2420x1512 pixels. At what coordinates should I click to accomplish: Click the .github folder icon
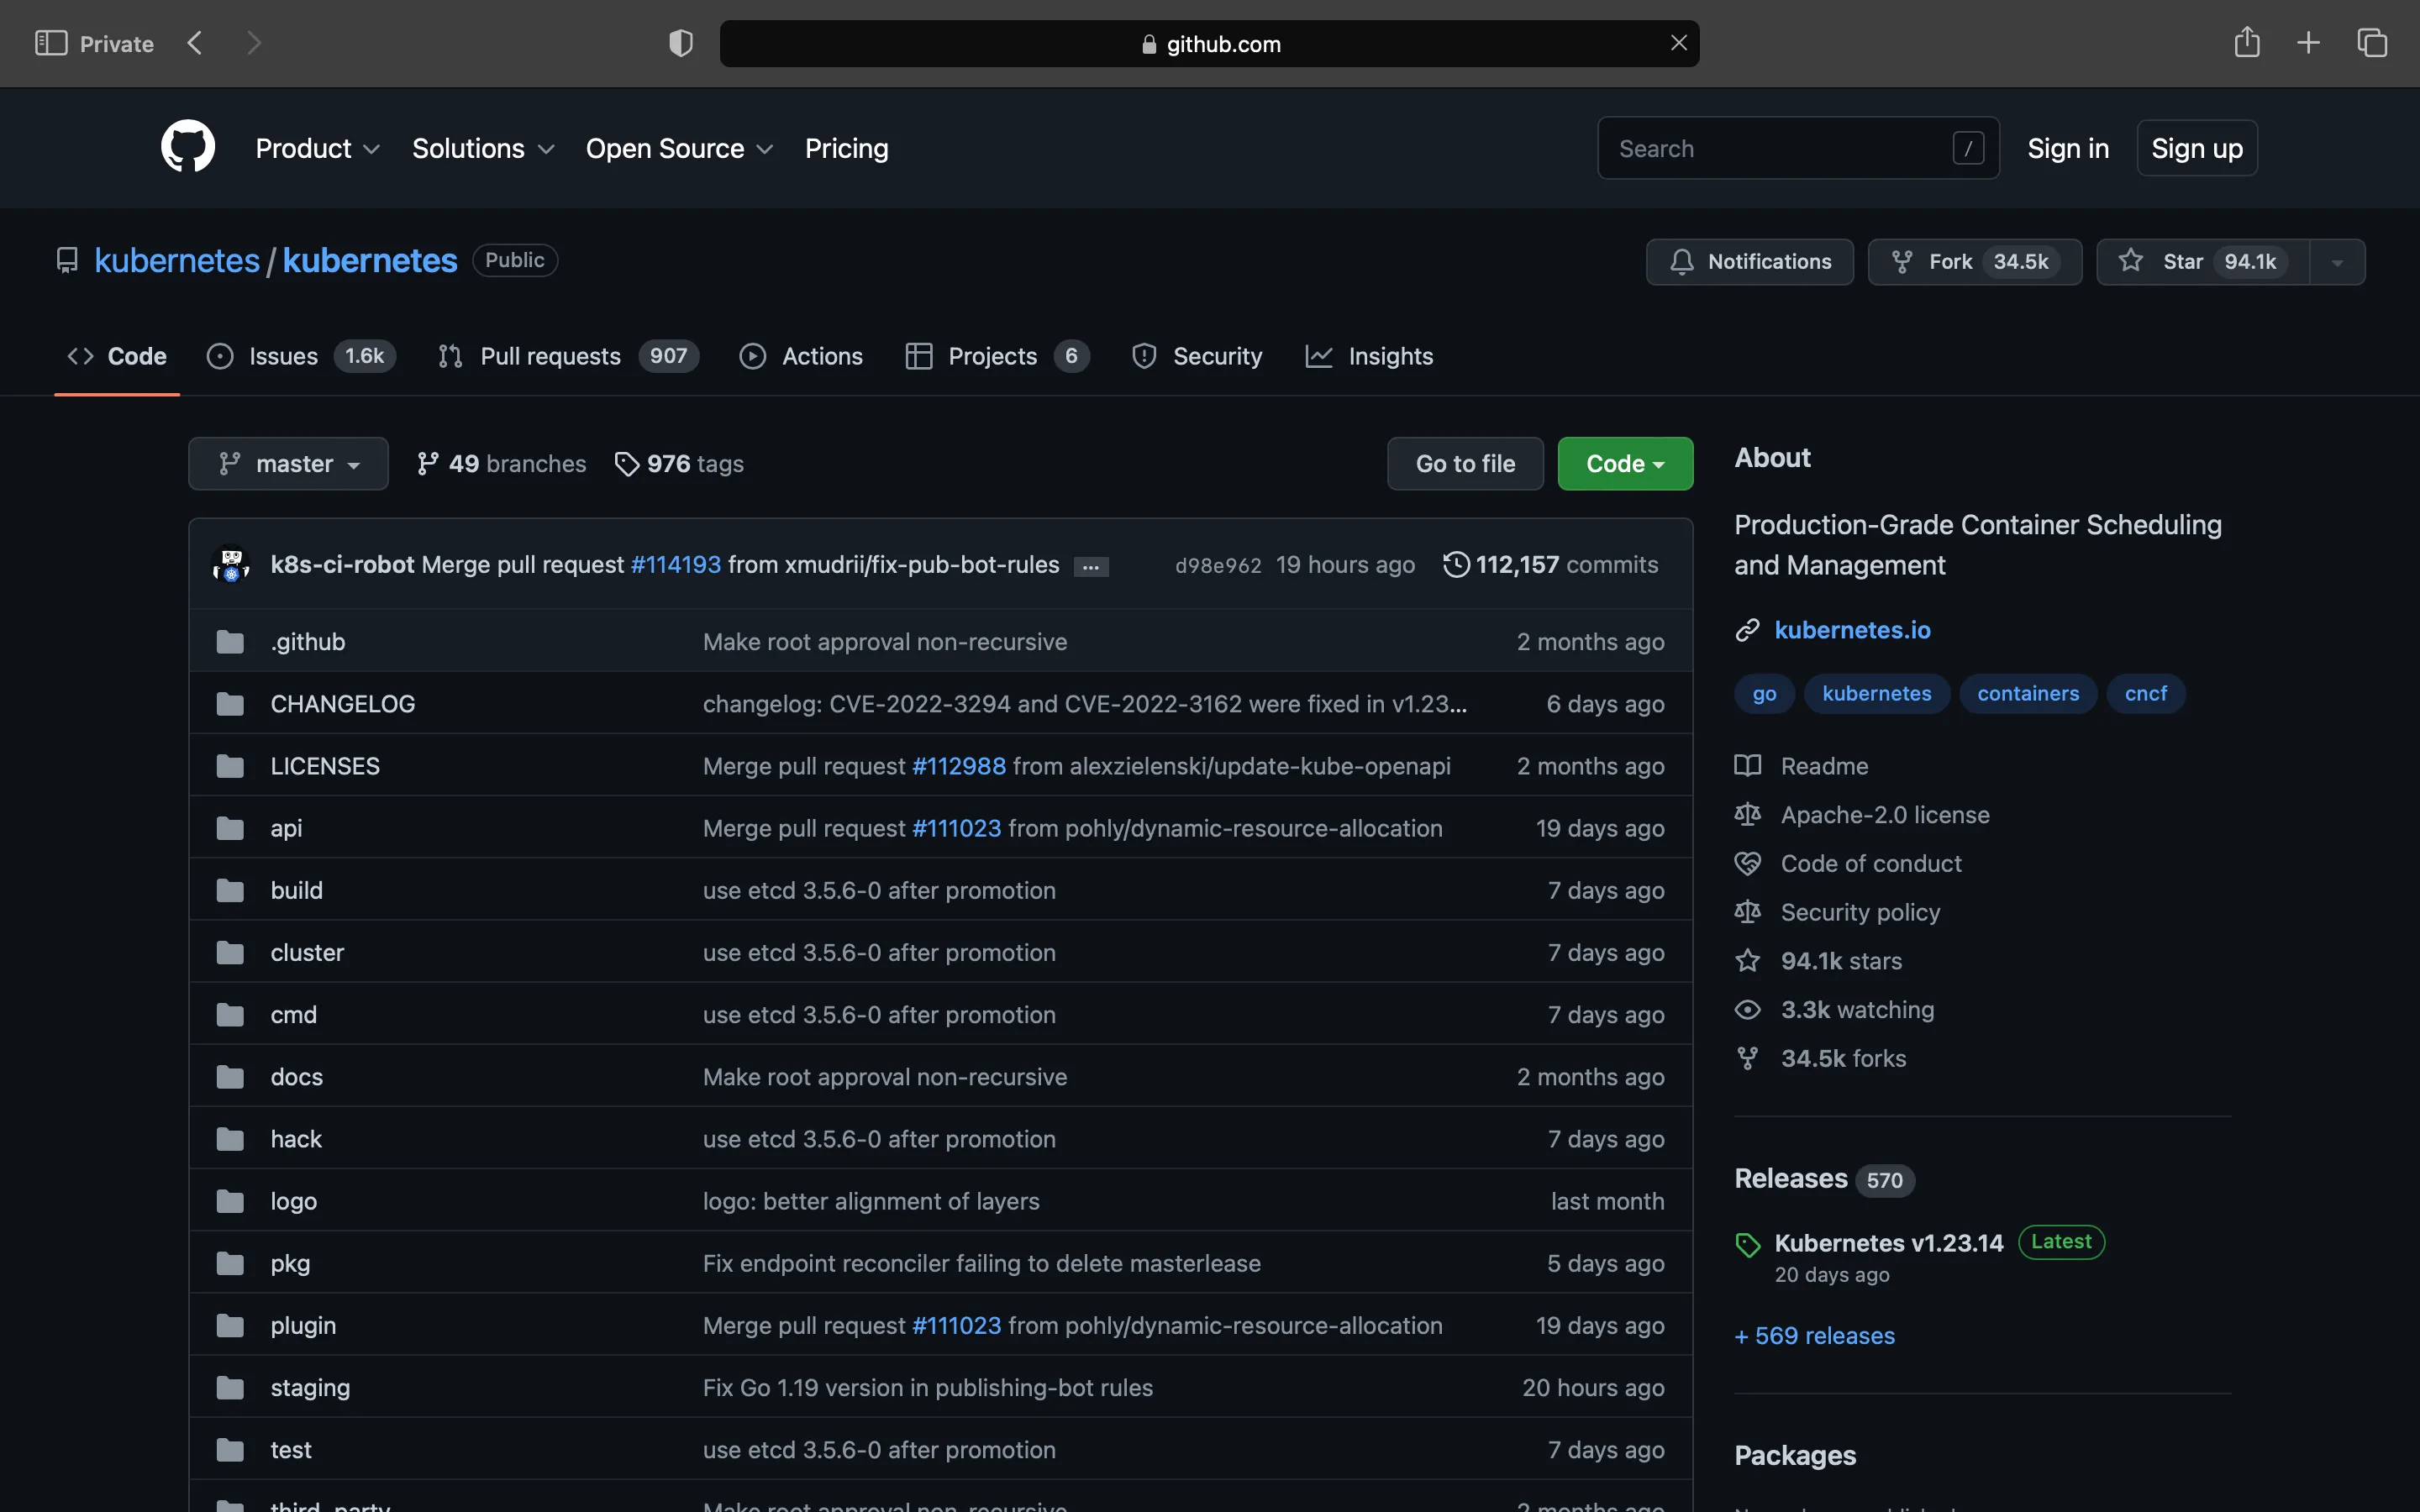pos(230,642)
